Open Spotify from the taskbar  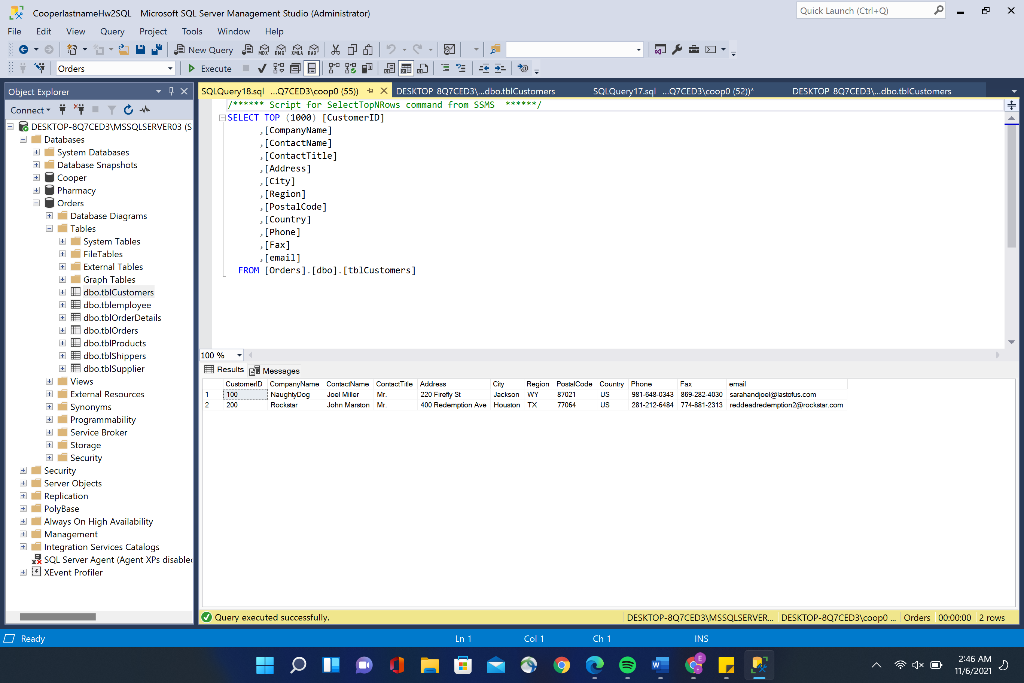coord(627,665)
